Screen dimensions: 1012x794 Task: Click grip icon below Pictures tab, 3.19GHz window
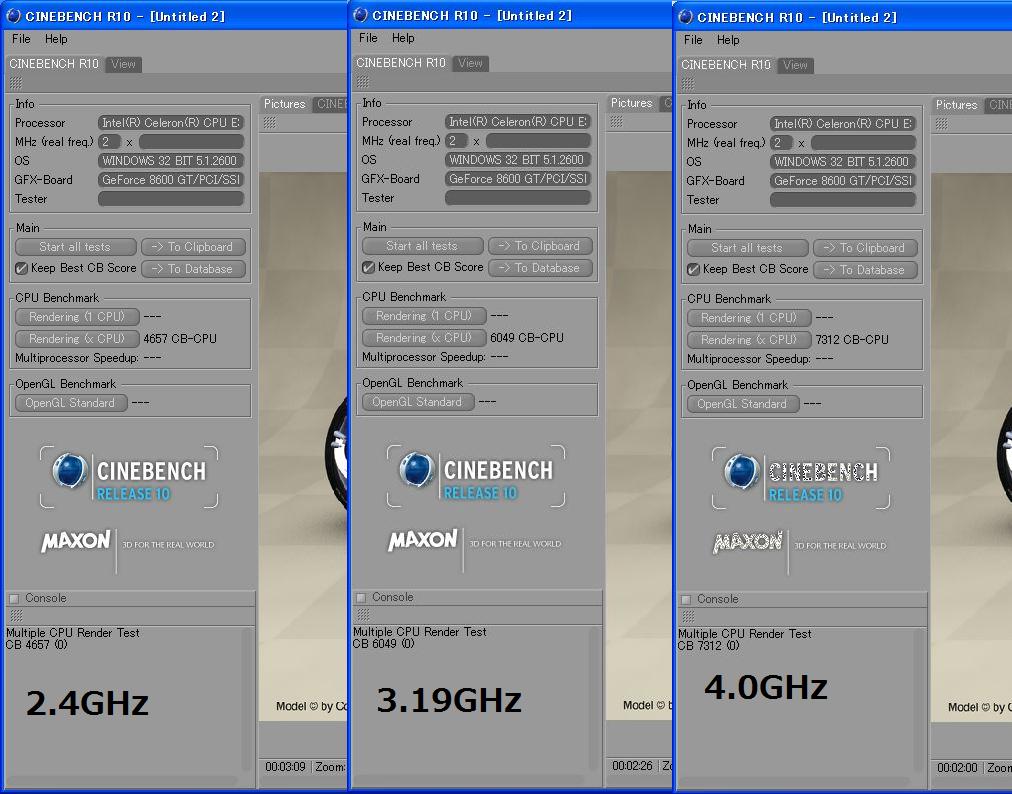(x=617, y=121)
